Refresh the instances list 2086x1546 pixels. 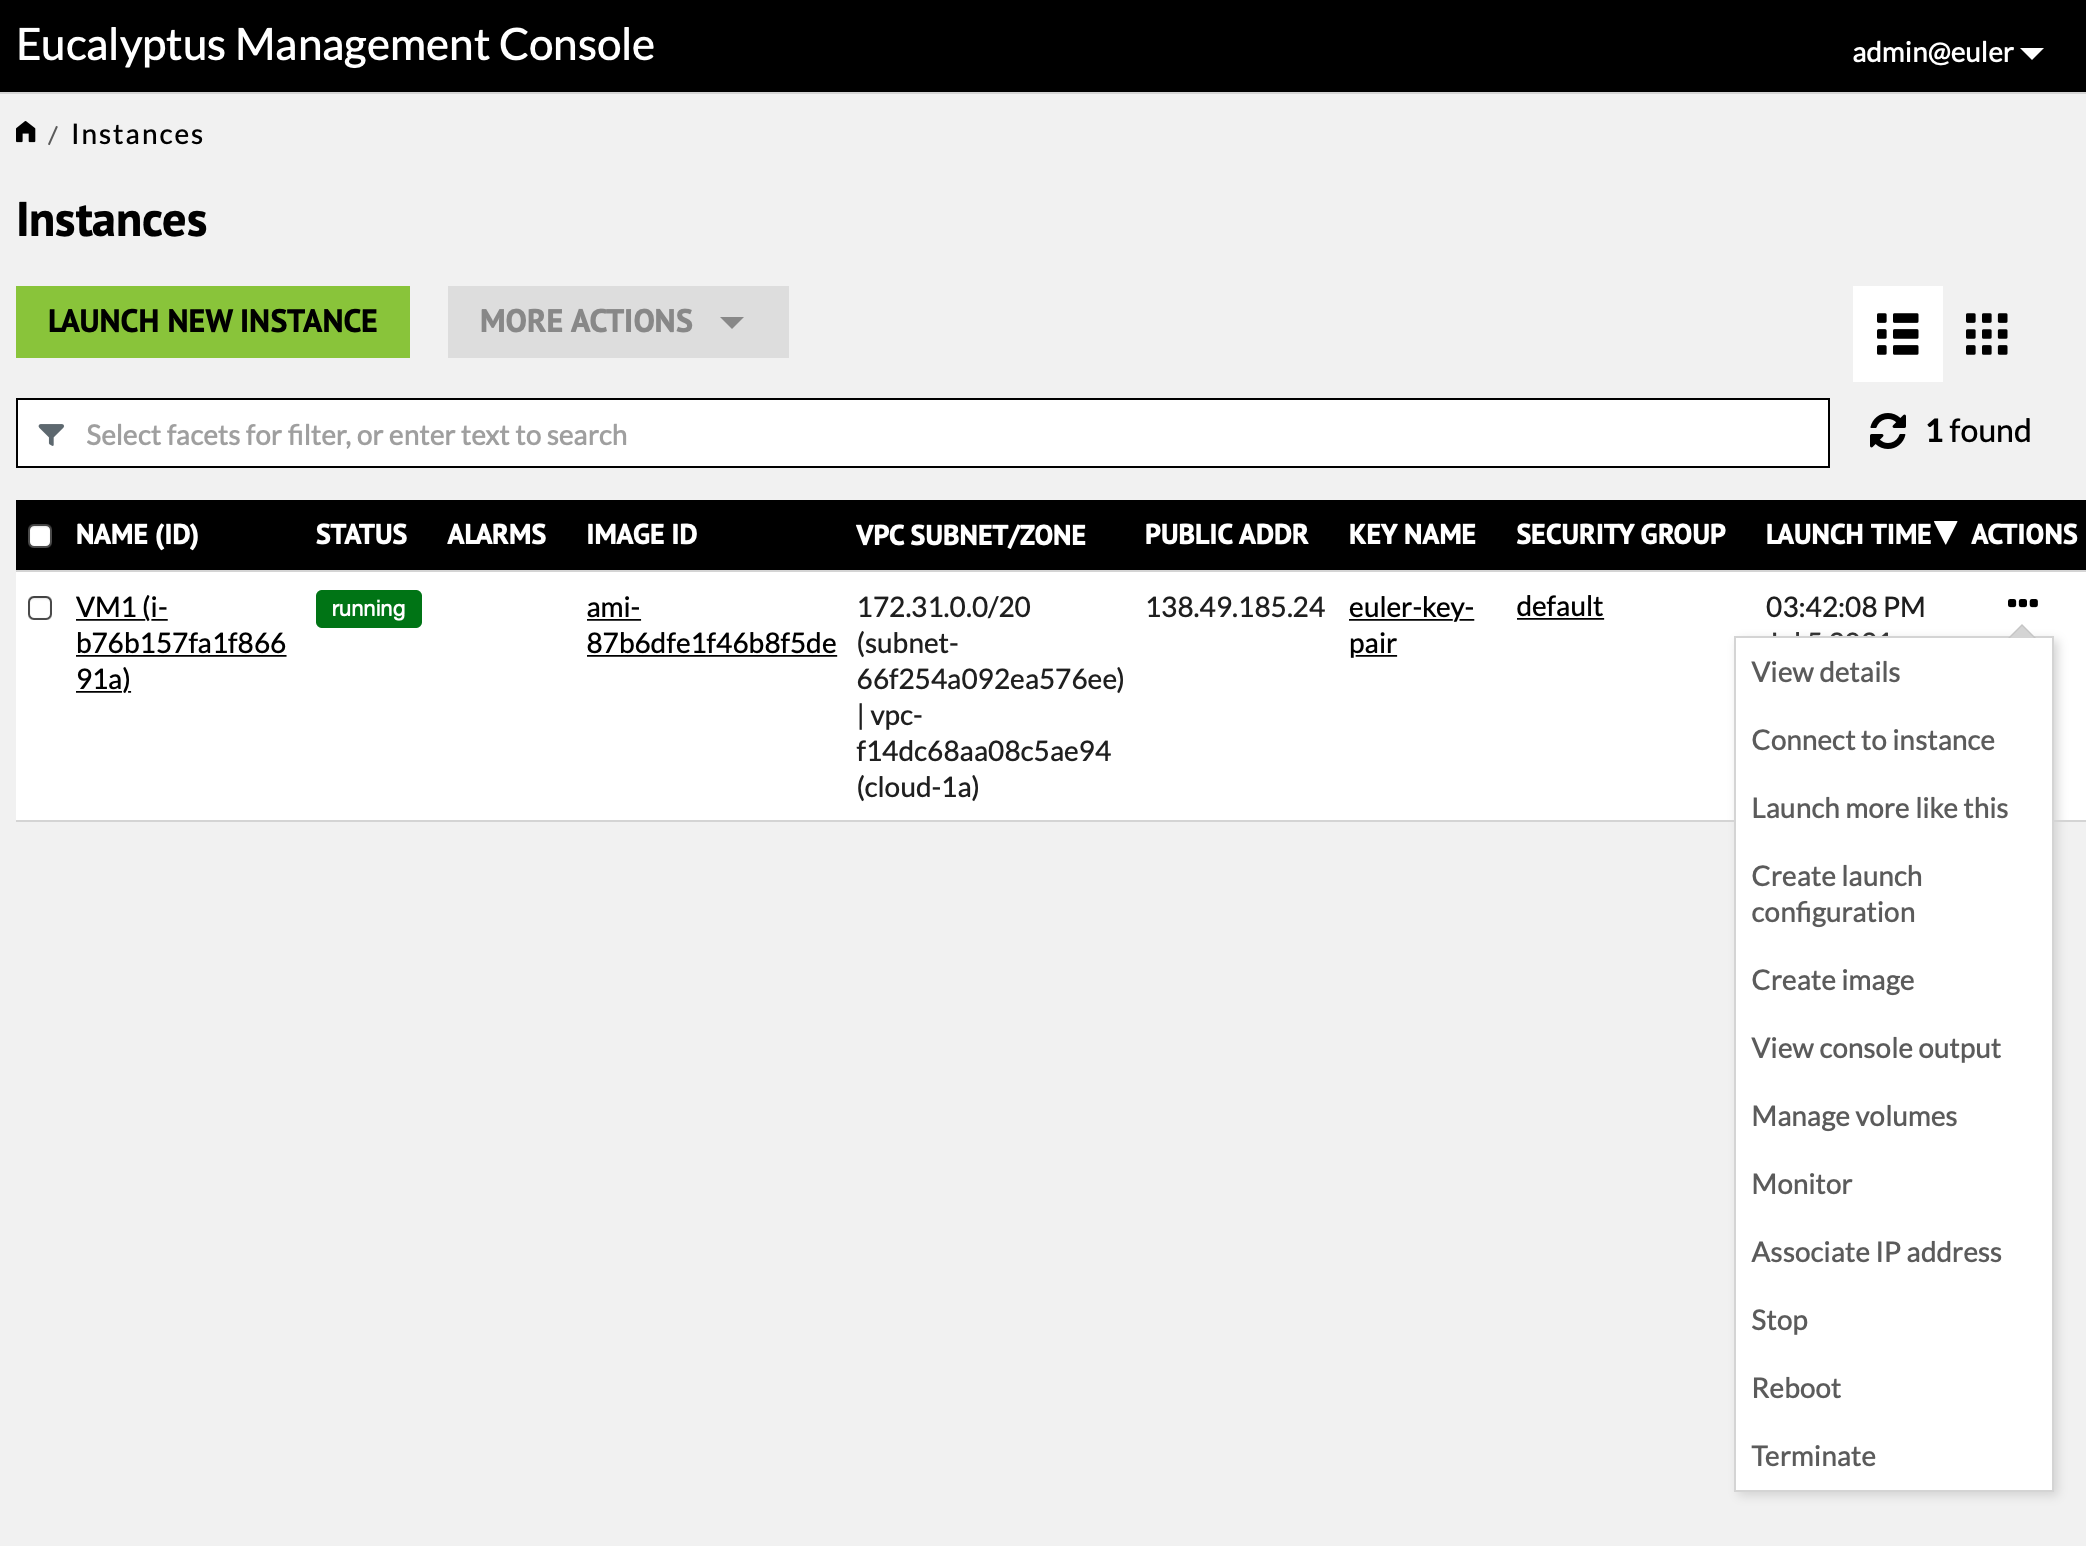tap(1887, 432)
